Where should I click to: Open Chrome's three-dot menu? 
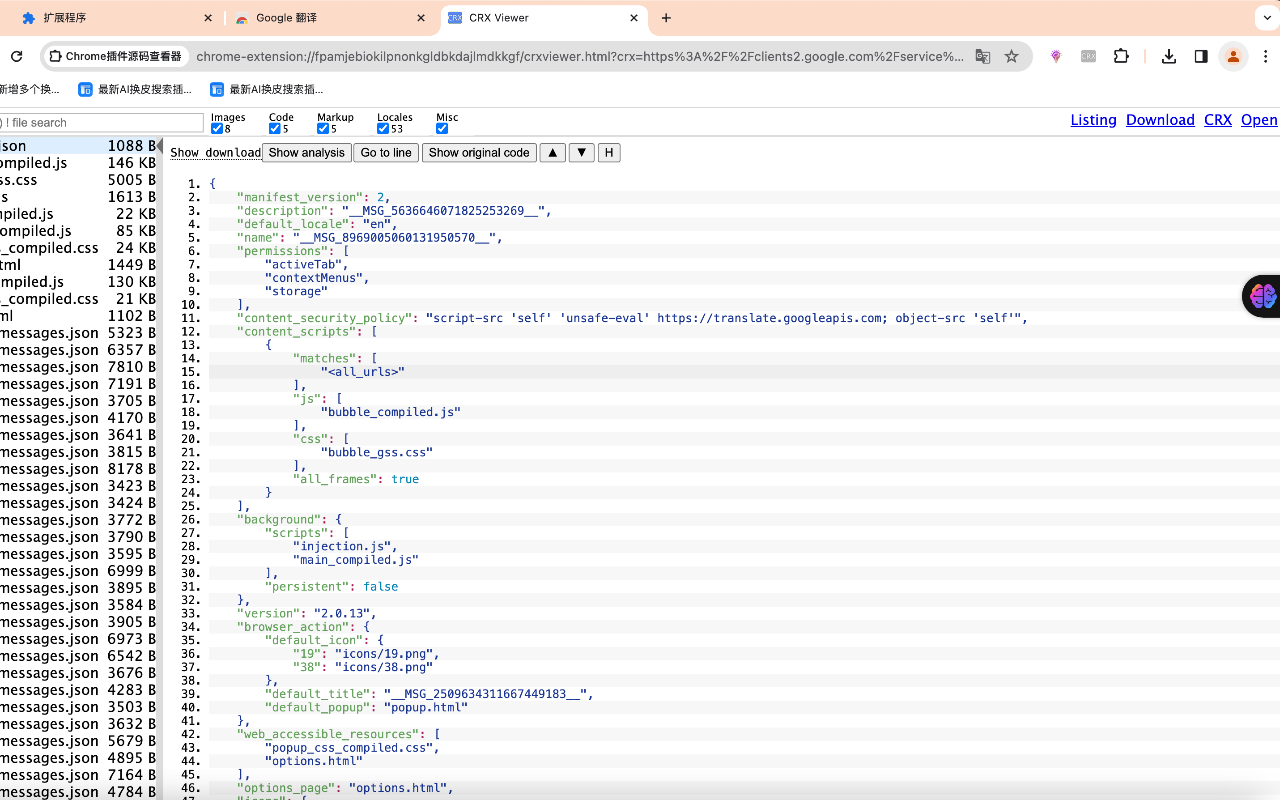pos(1266,57)
